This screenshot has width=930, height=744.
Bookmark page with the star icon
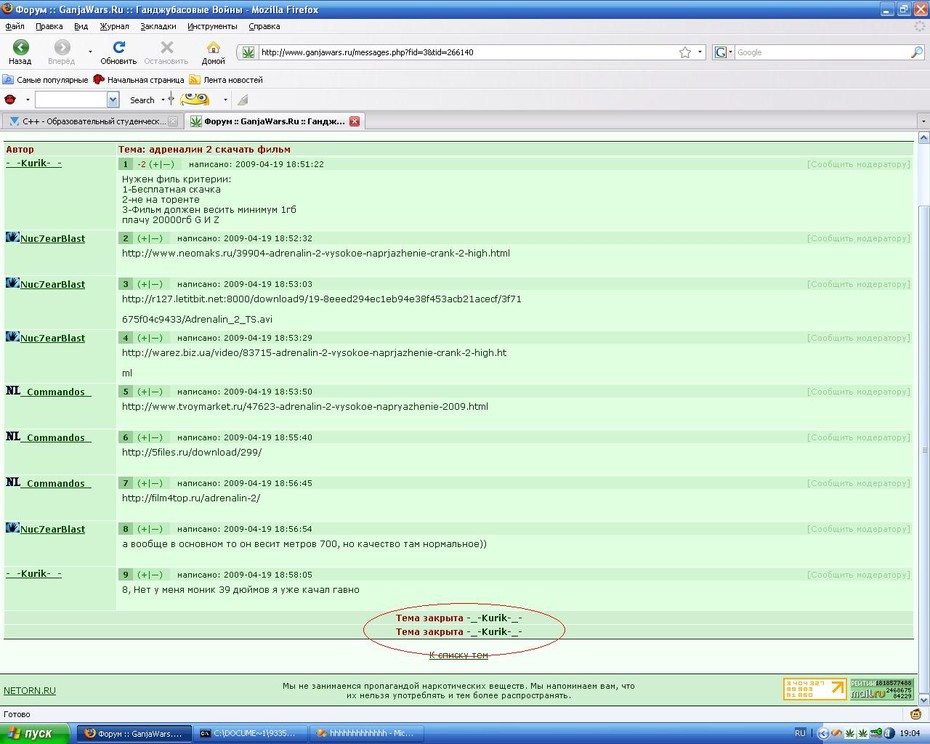click(x=685, y=52)
